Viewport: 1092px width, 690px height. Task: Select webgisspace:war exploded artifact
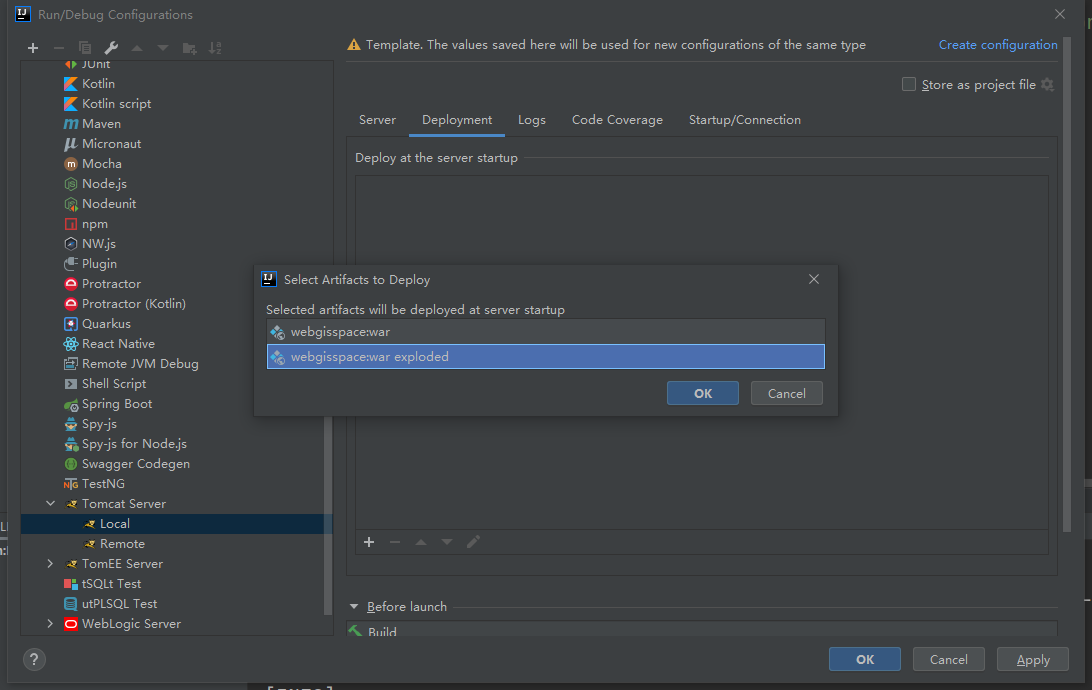[545, 356]
